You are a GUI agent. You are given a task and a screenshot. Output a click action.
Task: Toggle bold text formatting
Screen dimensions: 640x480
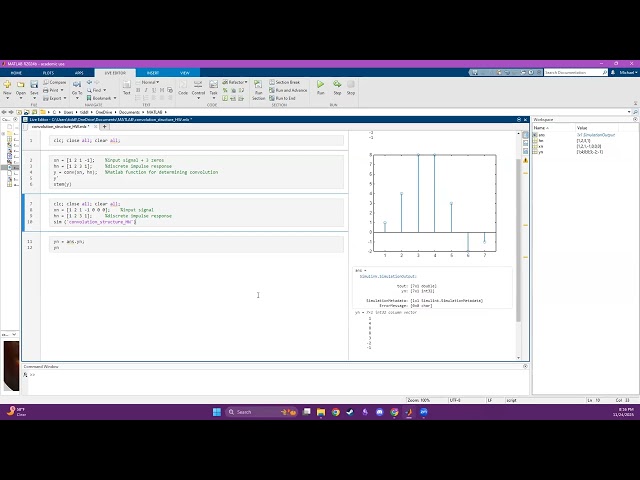[x=138, y=90]
